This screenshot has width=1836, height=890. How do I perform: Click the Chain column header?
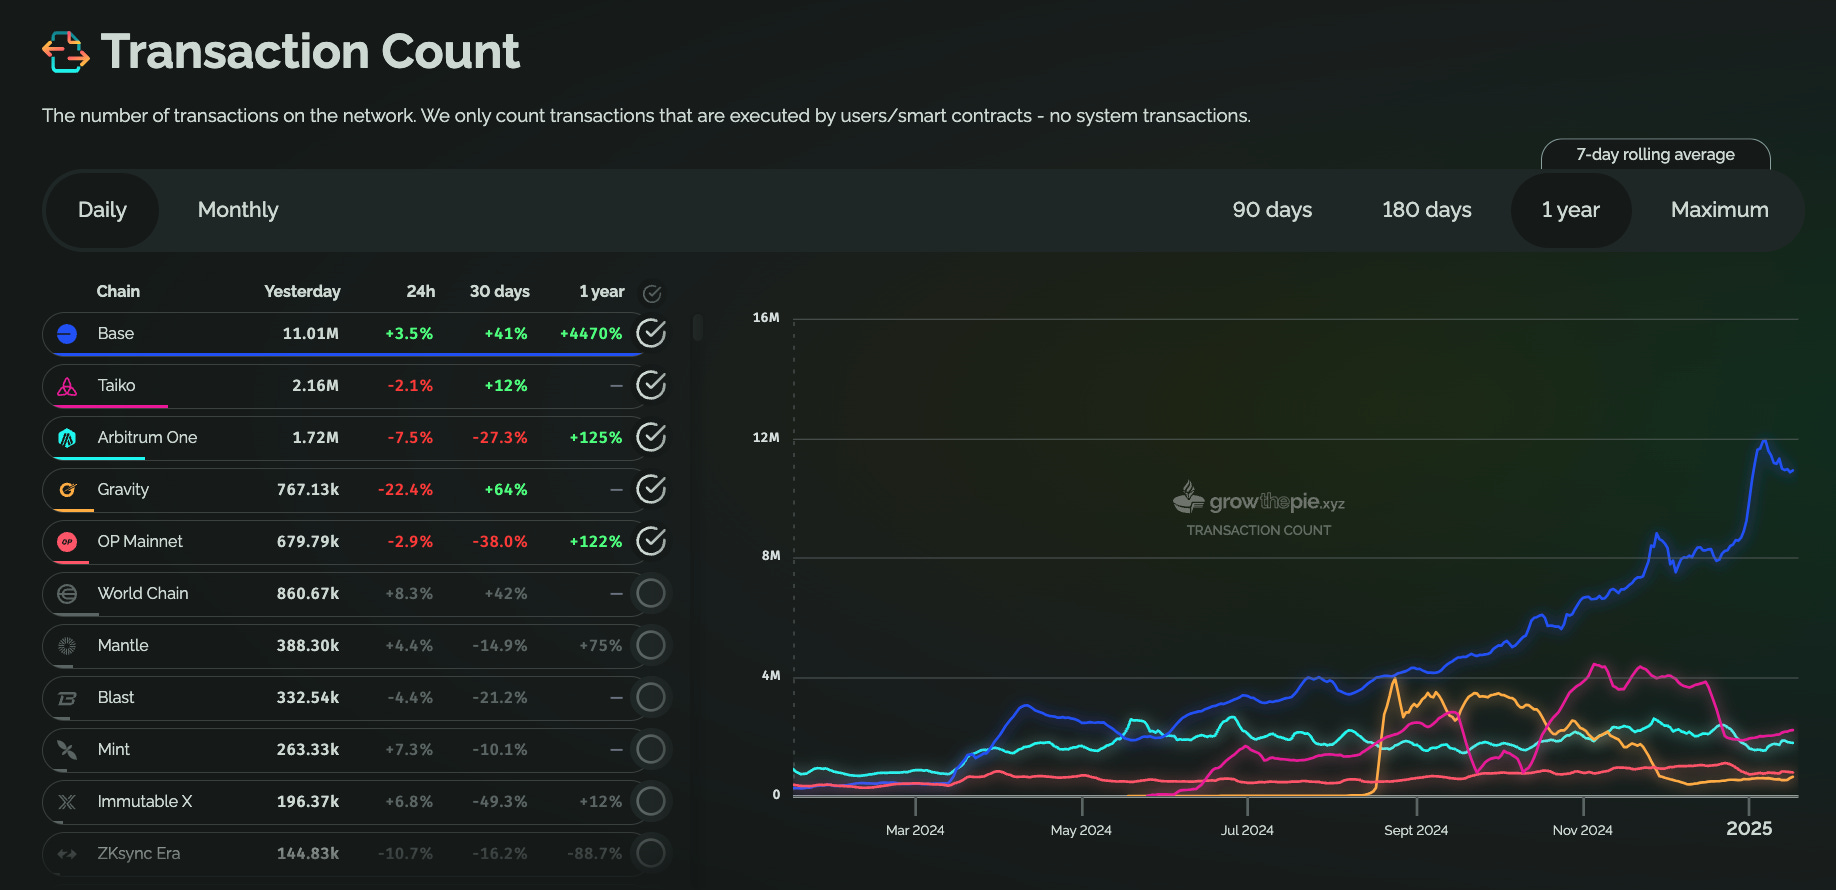click(118, 291)
